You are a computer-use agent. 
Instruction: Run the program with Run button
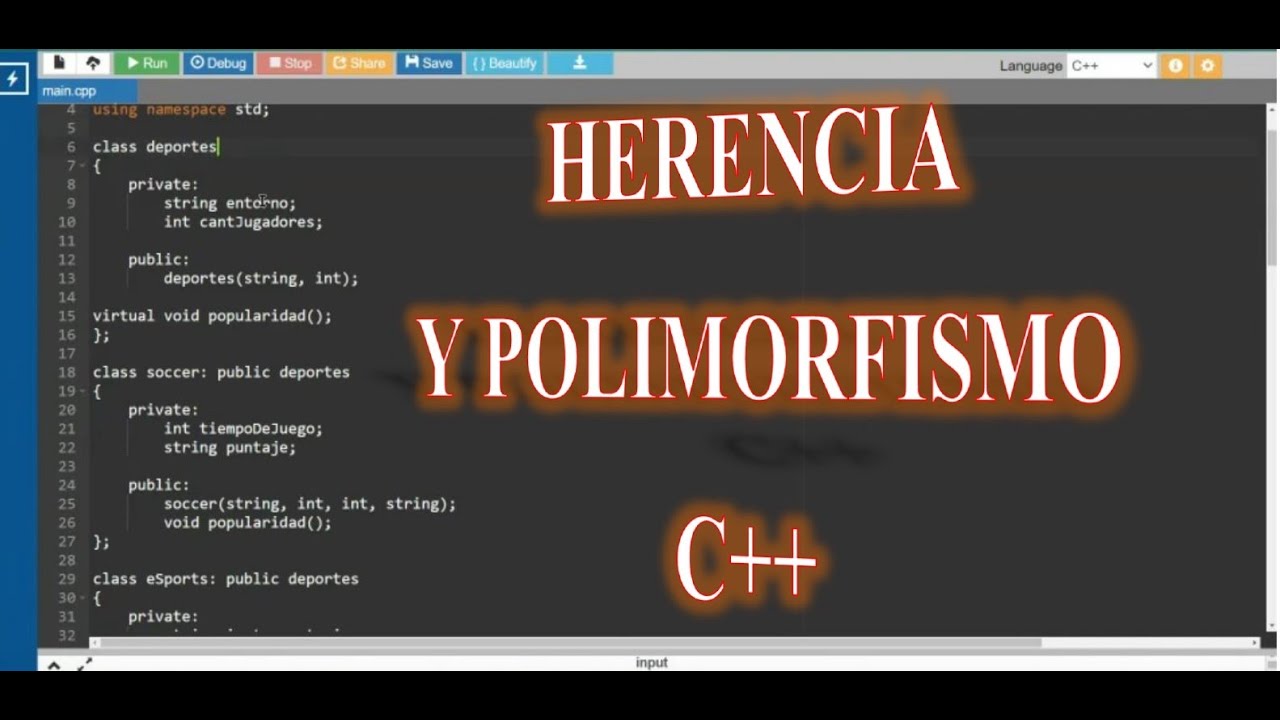[x=146, y=63]
